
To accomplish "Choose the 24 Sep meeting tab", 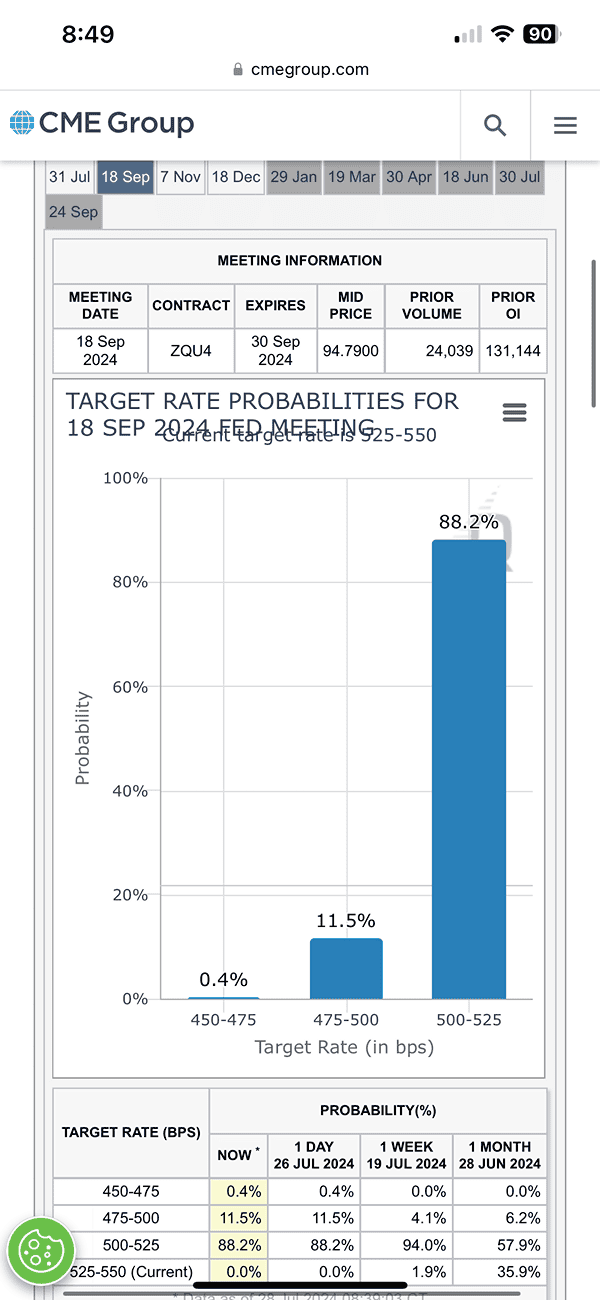I will click(x=73, y=212).
